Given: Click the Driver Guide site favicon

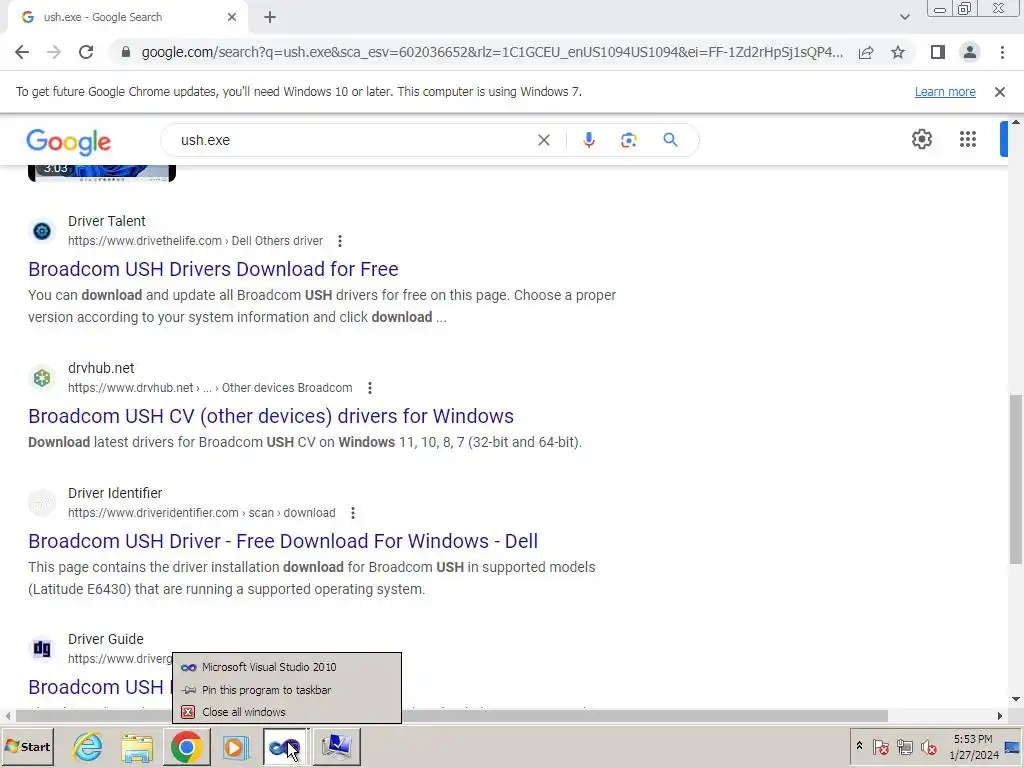Looking at the screenshot, I should pyautogui.click(x=42, y=648).
